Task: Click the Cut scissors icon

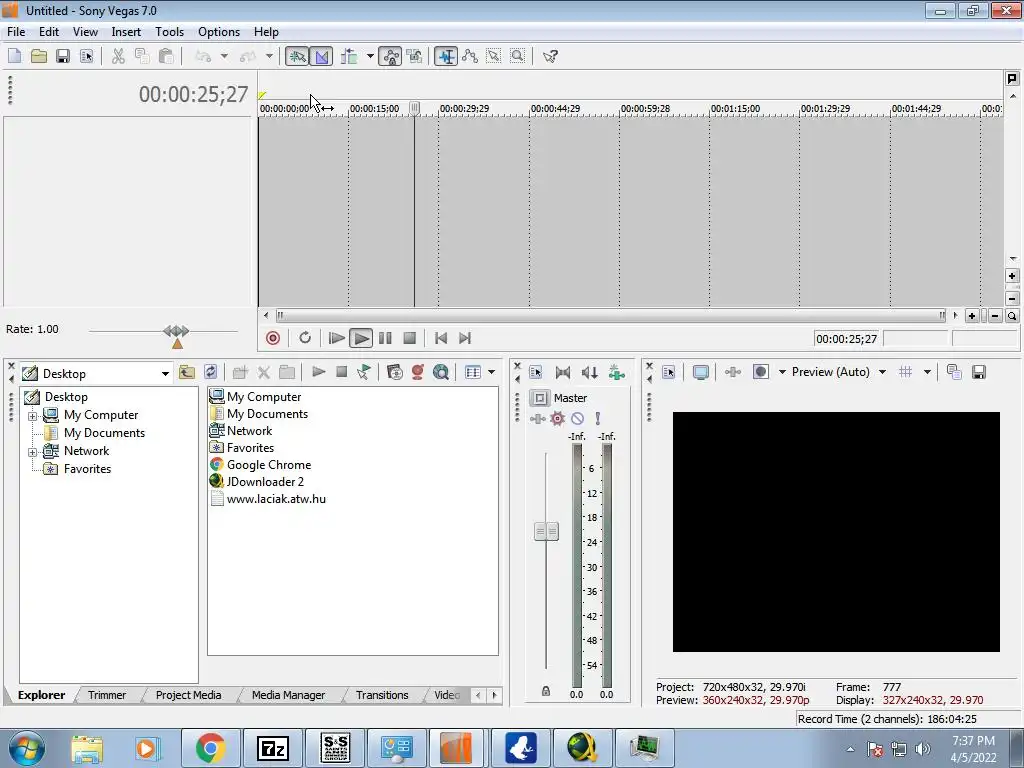Action: pyautogui.click(x=118, y=56)
